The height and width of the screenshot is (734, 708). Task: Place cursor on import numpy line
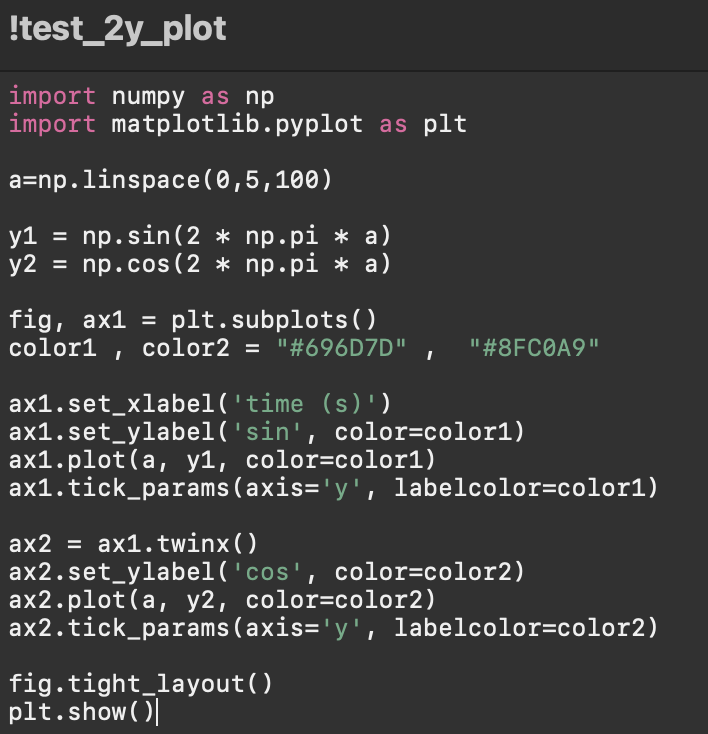141,97
